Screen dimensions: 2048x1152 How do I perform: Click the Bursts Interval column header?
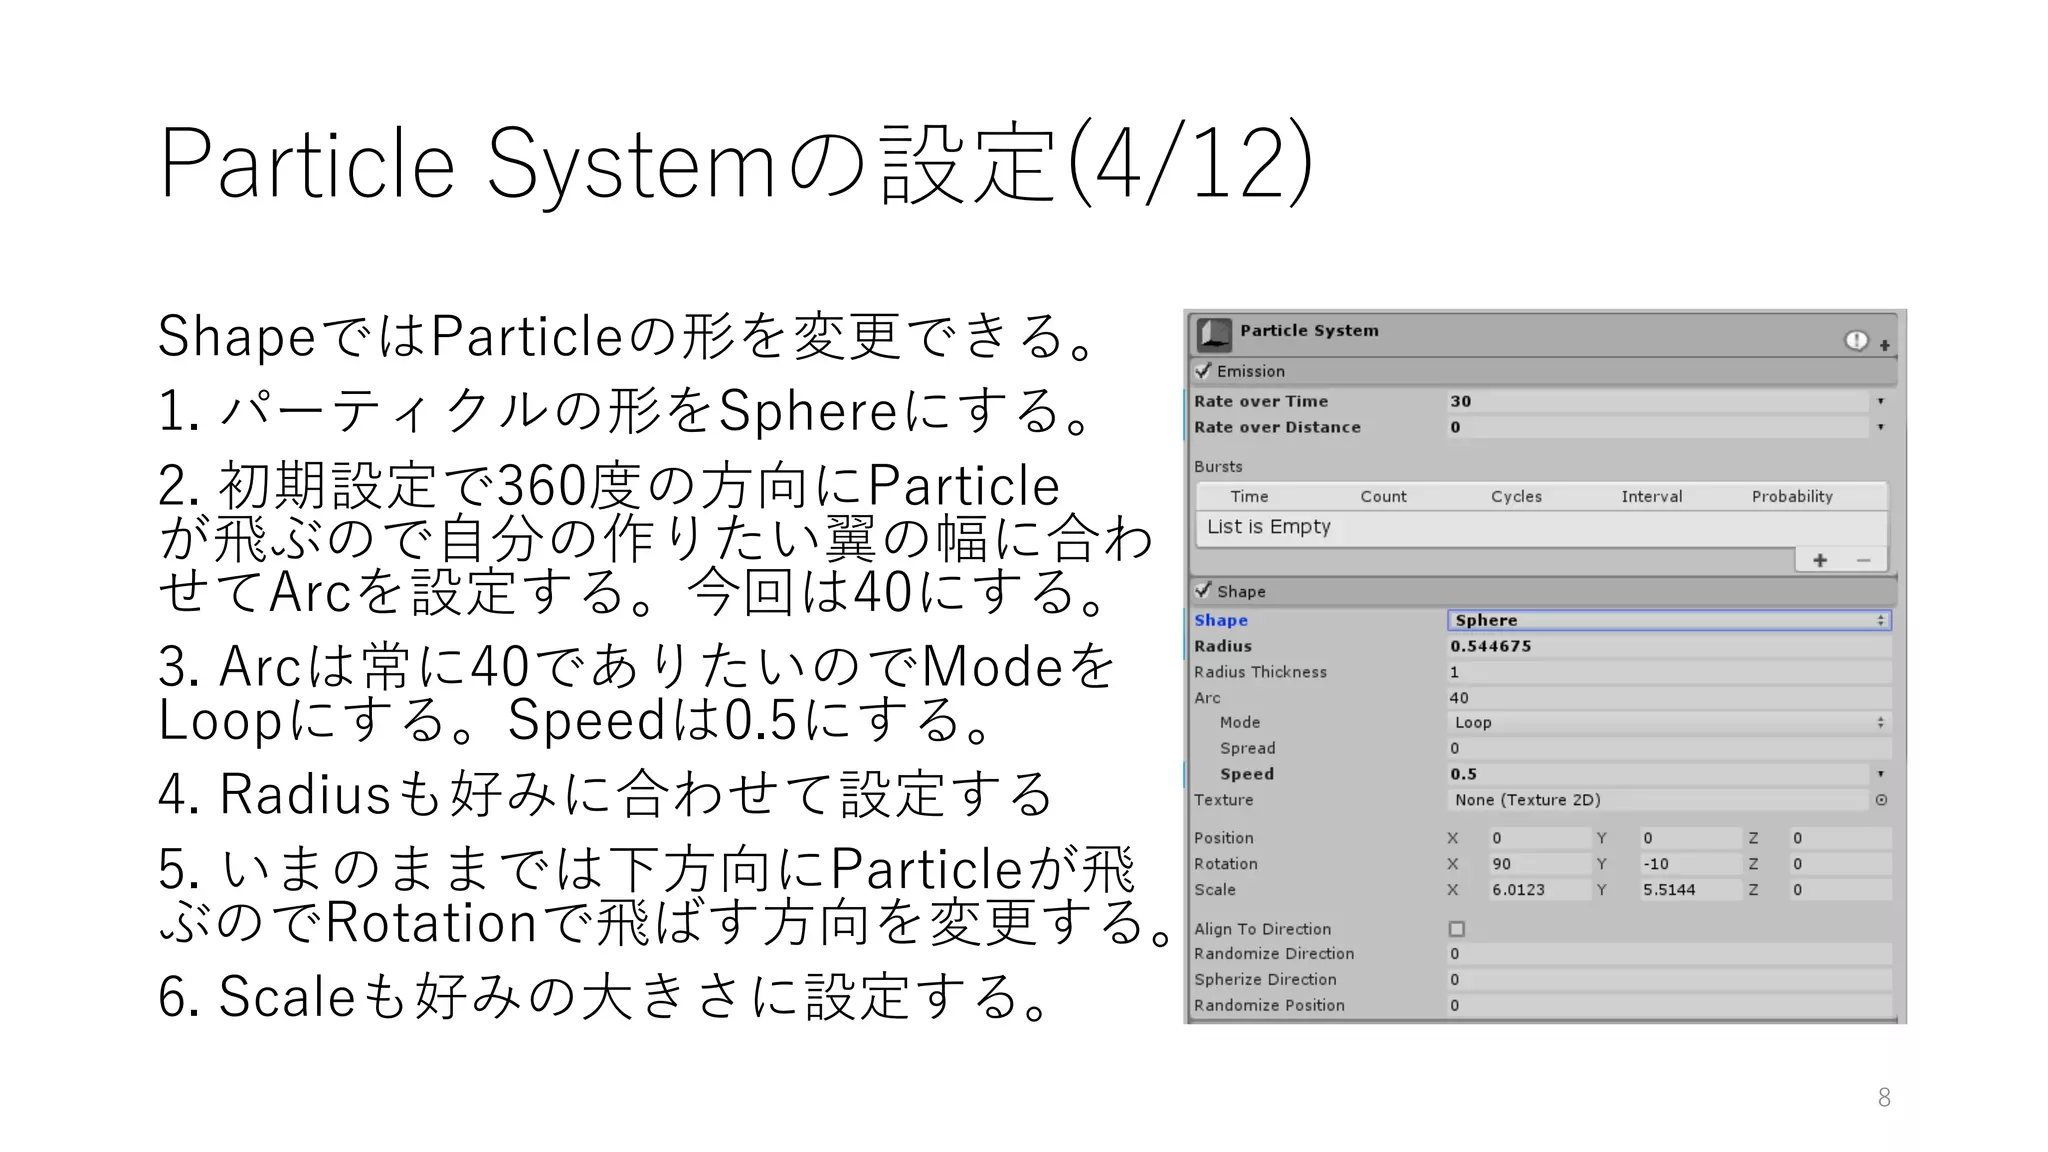[1651, 497]
